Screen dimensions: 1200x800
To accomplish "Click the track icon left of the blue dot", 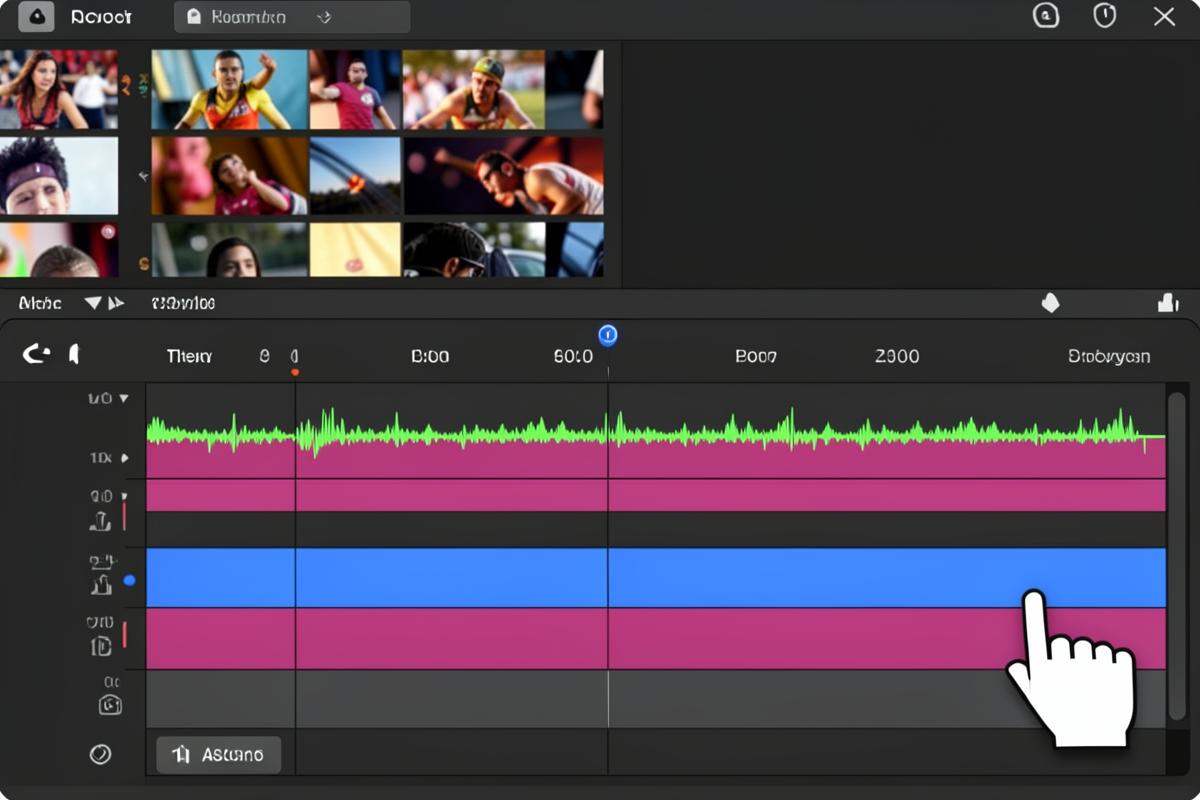I will tap(100, 585).
